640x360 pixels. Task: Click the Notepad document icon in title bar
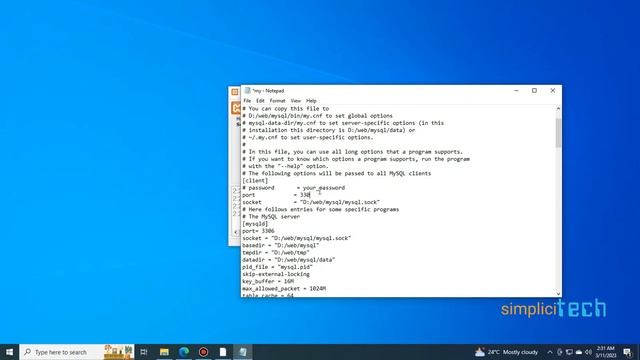tap(247, 91)
